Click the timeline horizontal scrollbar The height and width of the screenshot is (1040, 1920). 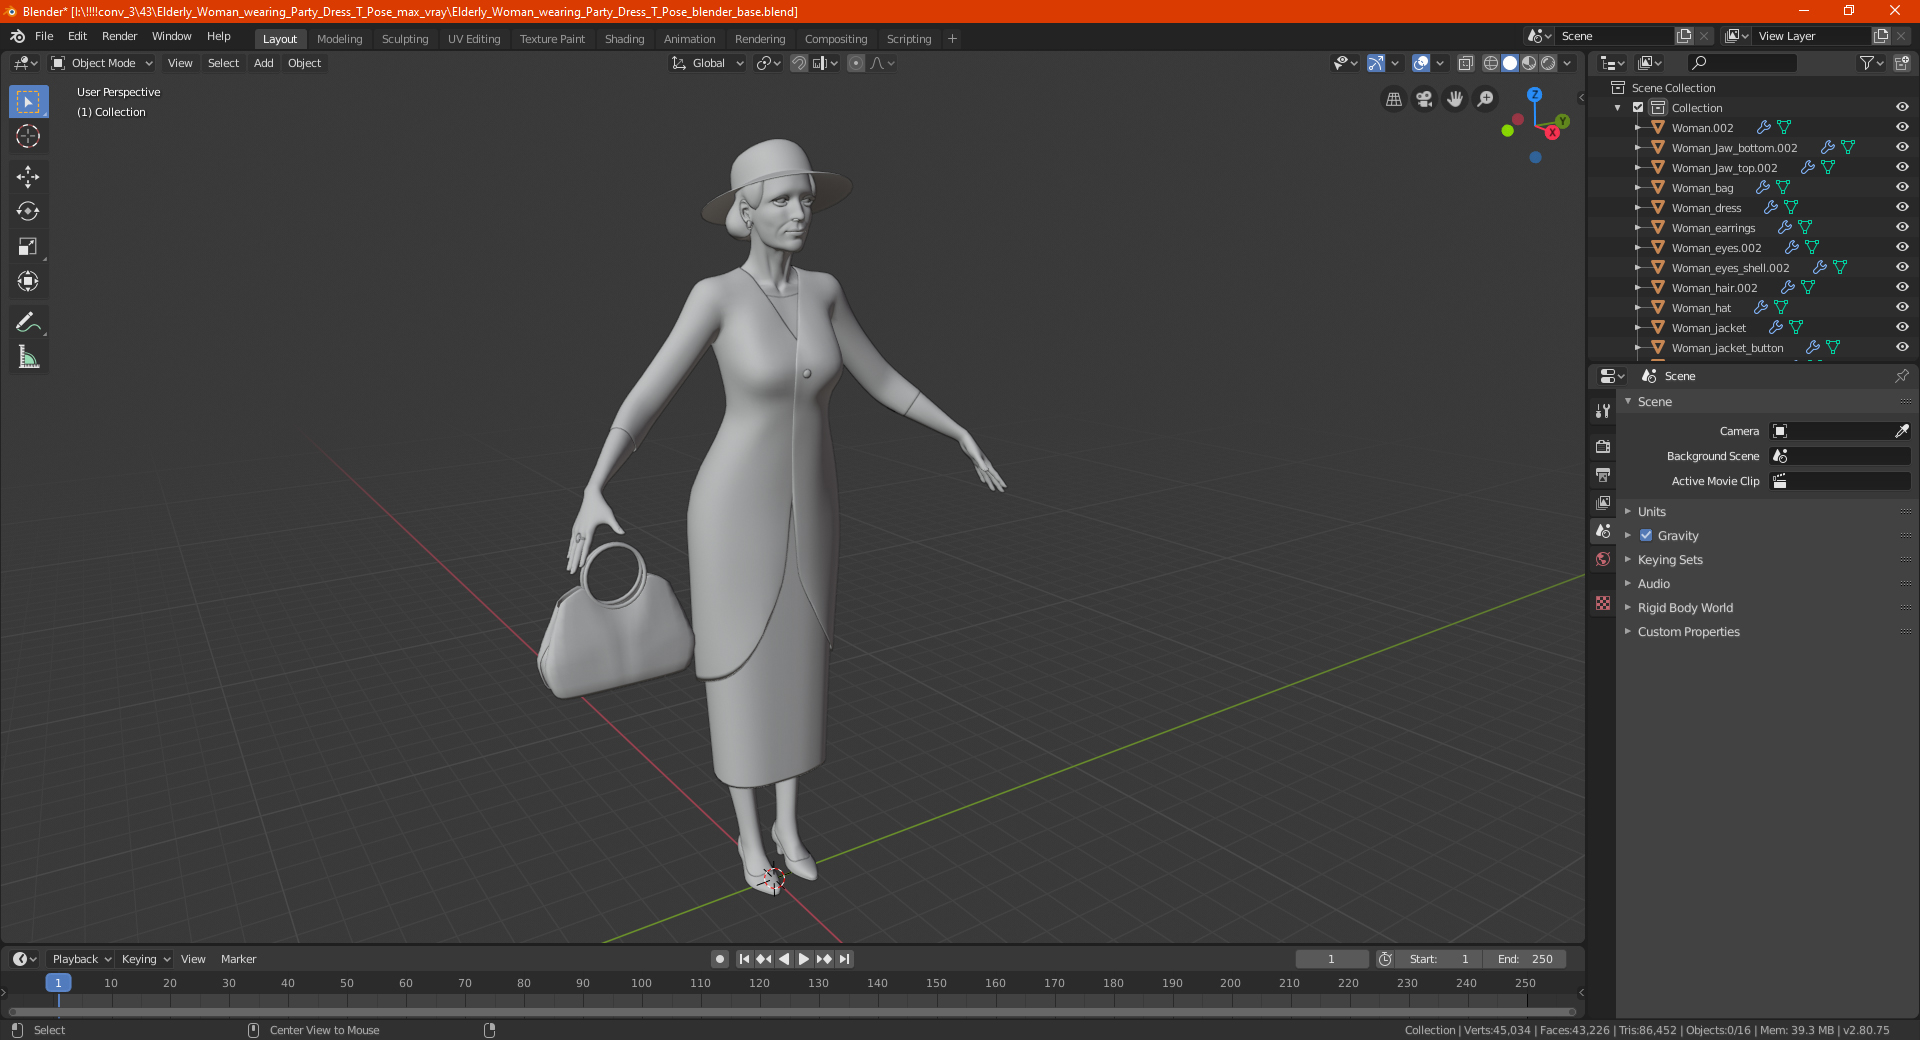[x=791, y=1012]
